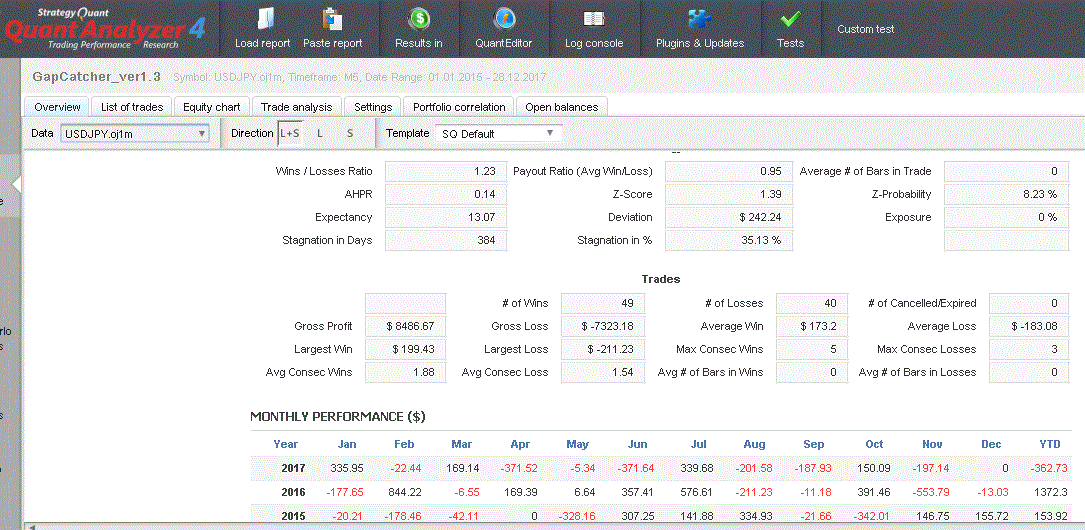The image size is (1085, 530).
Task: Open Log console book icon
Action: (x=594, y=19)
